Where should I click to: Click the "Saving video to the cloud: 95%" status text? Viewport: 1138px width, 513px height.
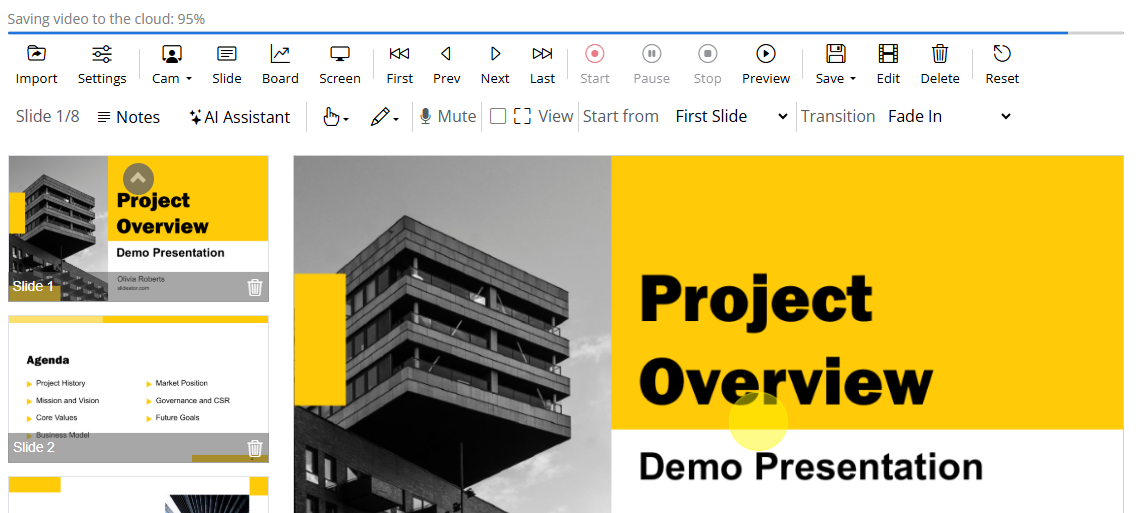pos(106,19)
